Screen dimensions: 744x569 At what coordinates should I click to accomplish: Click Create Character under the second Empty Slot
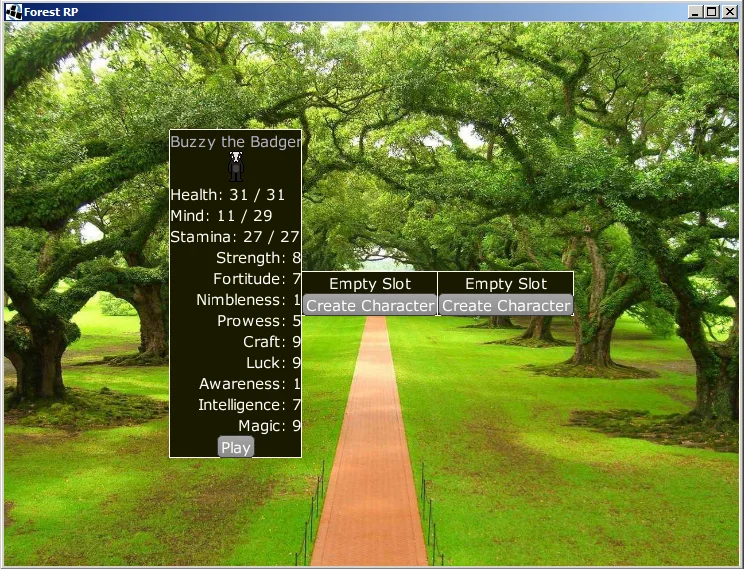click(506, 306)
